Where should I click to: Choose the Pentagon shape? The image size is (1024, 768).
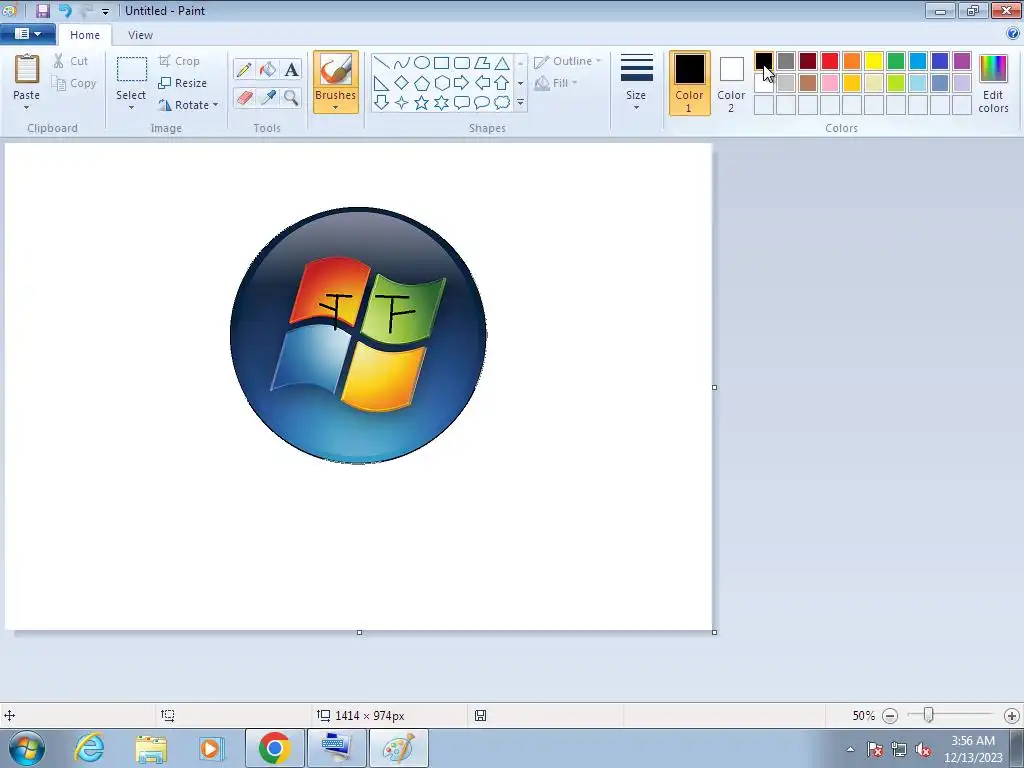click(422, 83)
